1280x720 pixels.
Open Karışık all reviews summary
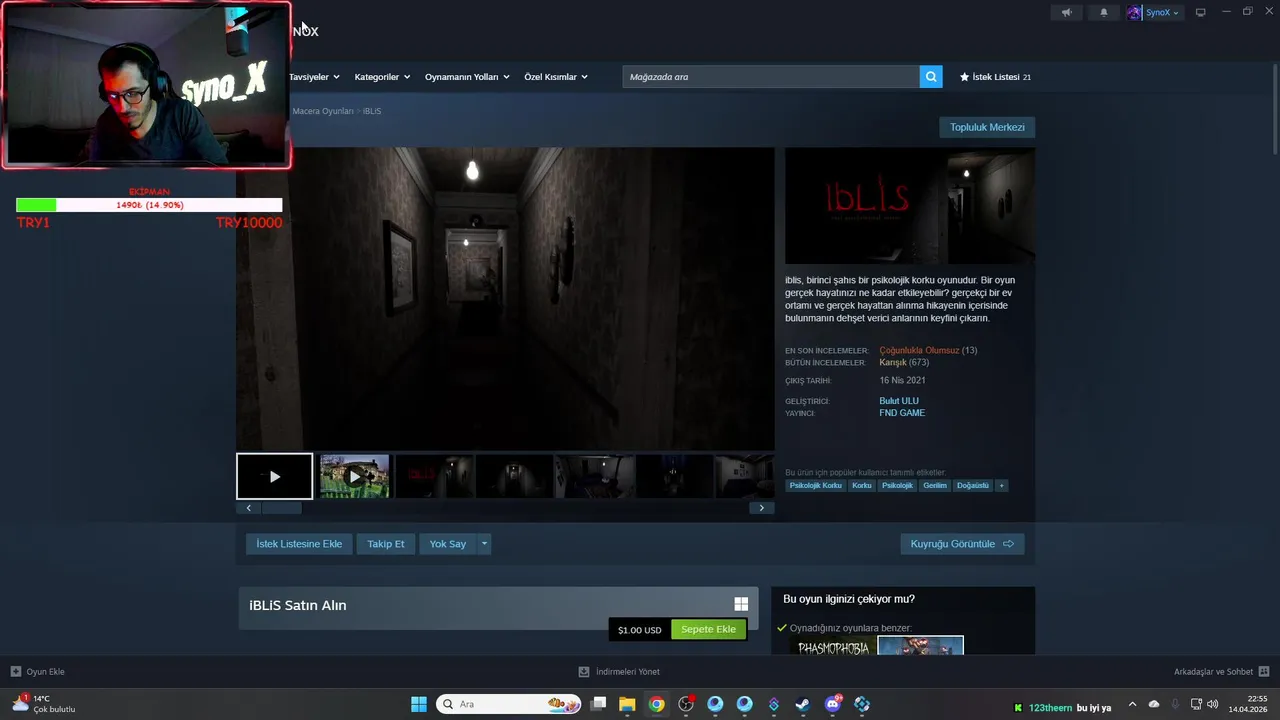[893, 363]
